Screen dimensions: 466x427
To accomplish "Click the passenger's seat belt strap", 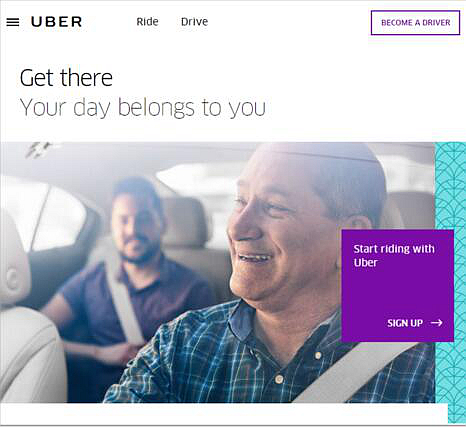I will click(x=123, y=300).
